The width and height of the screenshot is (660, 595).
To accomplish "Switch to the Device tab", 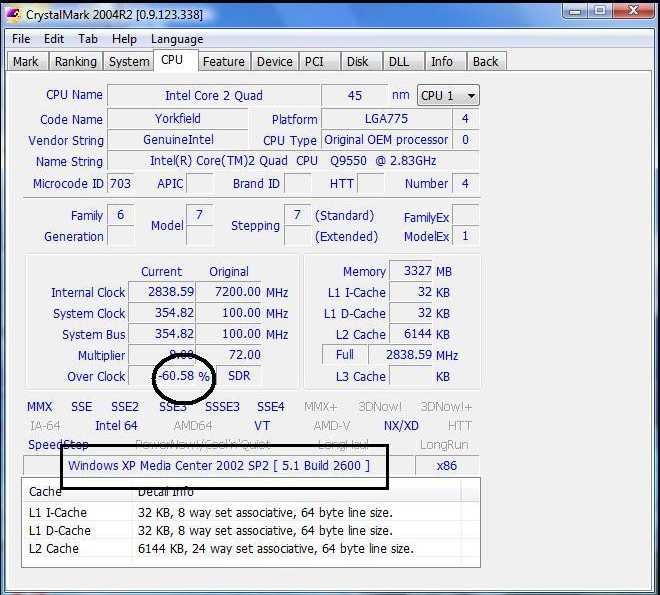I will (x=274, y=61).
